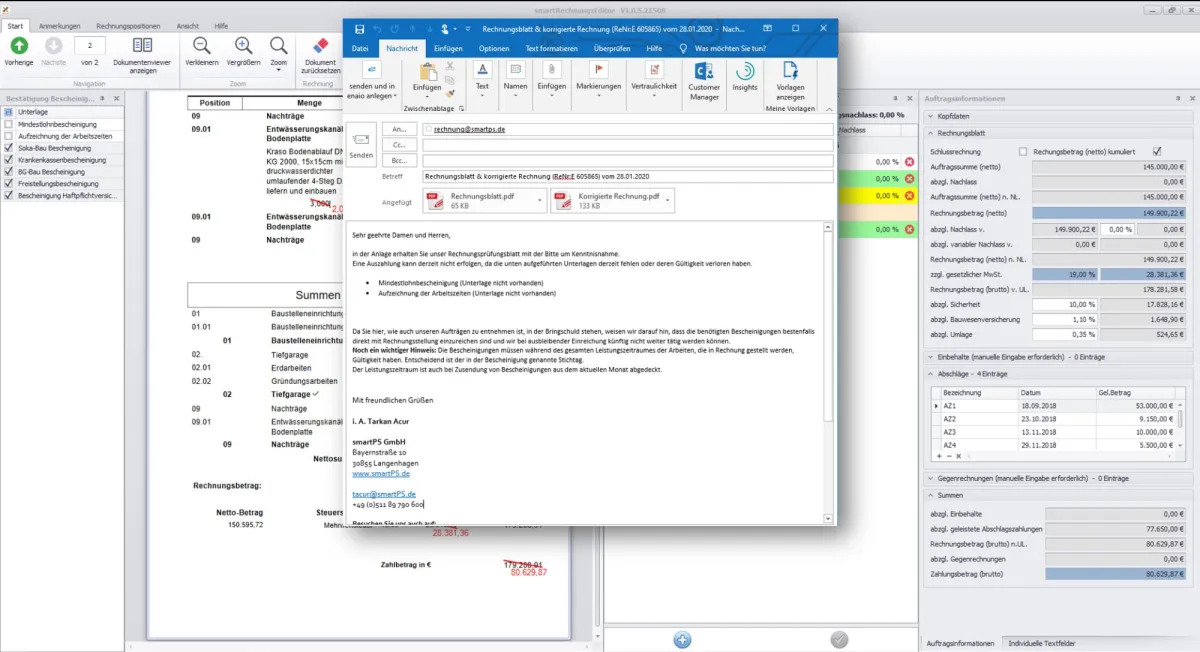Screen dimensions: 1200x652
Task: Open the Rechnungspositionen tab
Action: [126, 26]
